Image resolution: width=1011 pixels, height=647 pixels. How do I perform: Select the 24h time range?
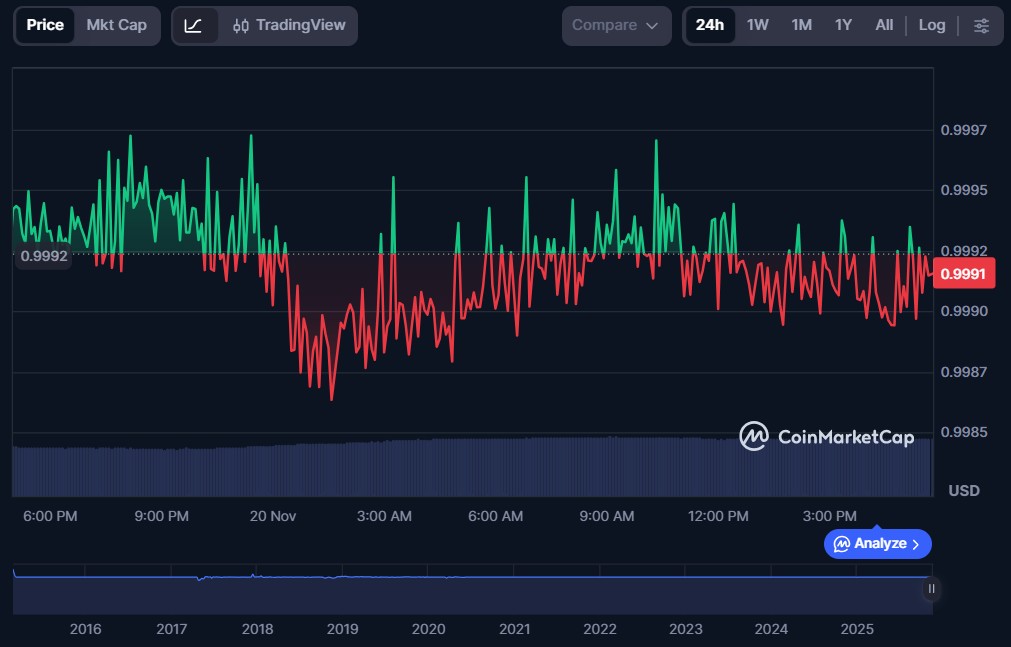pyautogui.click(x=709, y=25)
